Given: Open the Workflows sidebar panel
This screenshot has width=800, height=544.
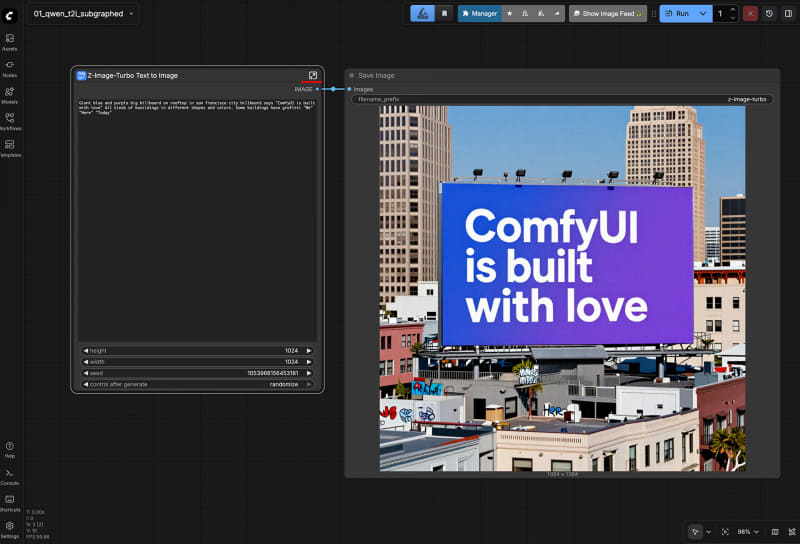Looking at the screenshot, I should click(x=10, y=122).
